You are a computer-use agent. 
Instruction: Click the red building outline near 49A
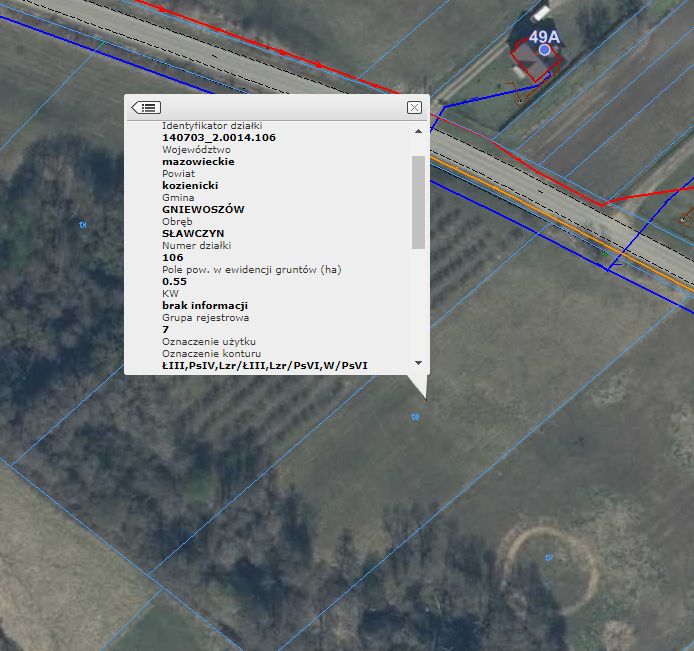point(536,61)
